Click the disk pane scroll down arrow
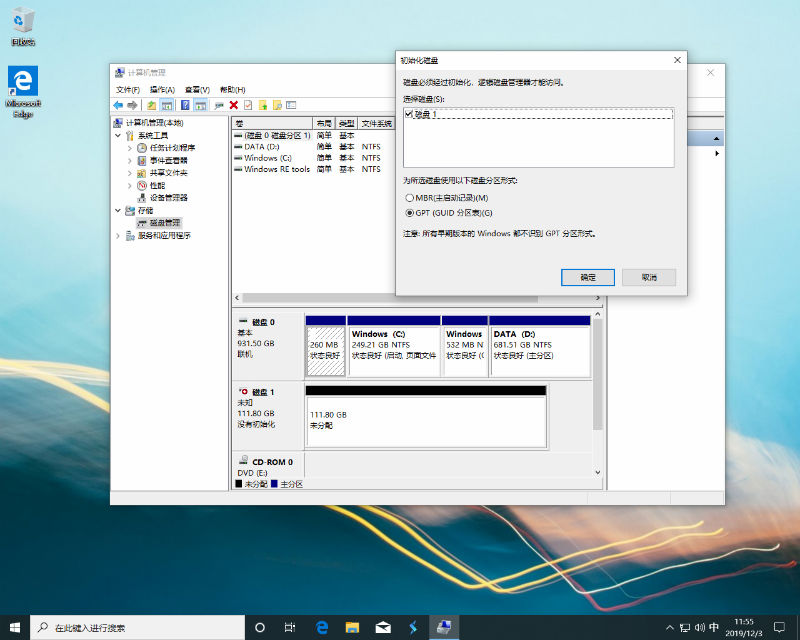 (x=598, y=473)
